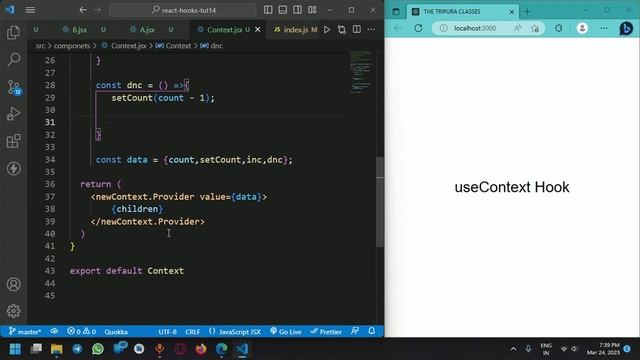Click the Prettier status bar item

coord(326,331)
